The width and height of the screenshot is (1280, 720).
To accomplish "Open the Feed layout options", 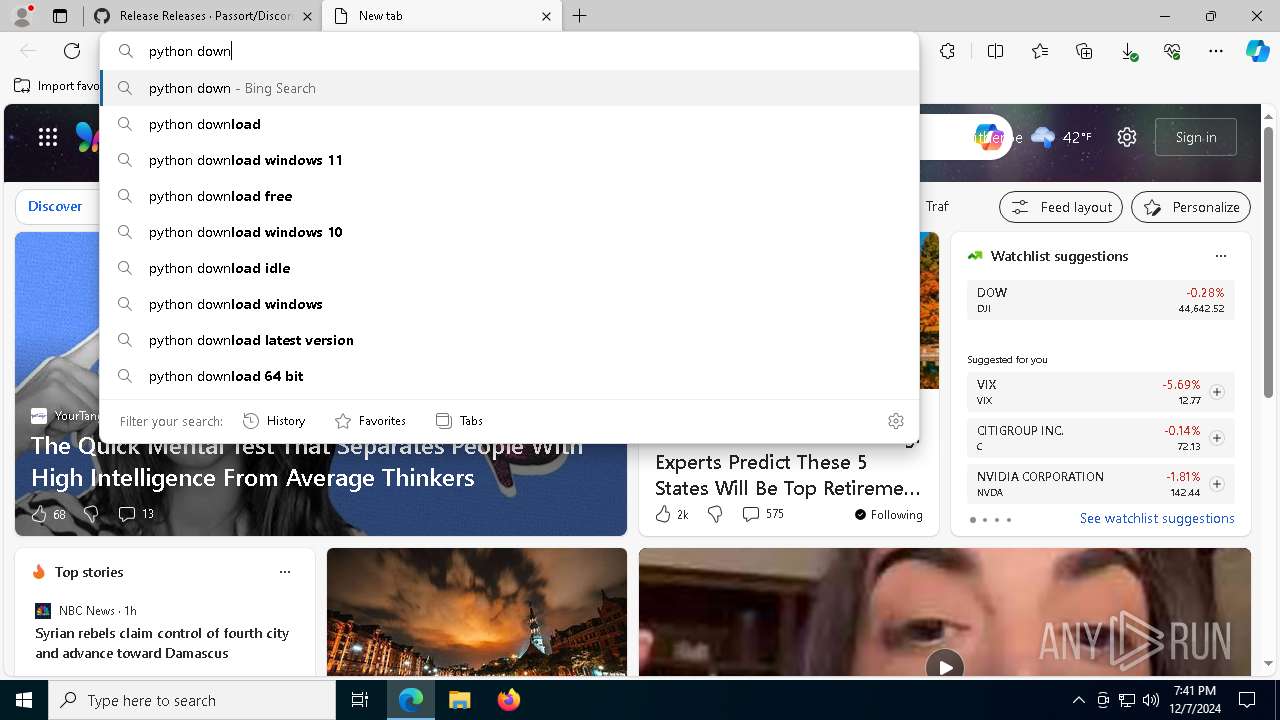I will click(1061, 207).
